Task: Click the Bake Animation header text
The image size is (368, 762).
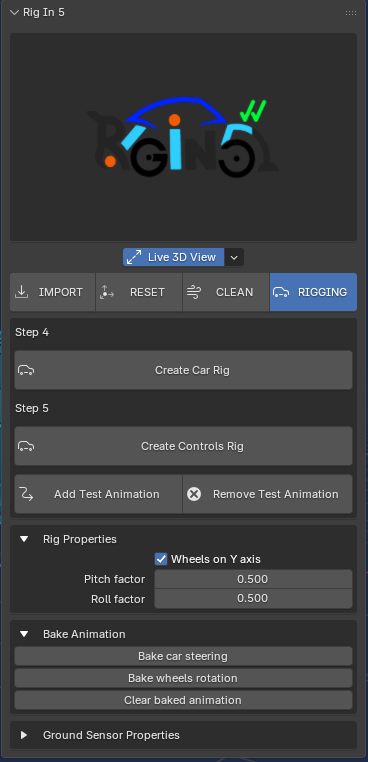Action: [84, 634]
